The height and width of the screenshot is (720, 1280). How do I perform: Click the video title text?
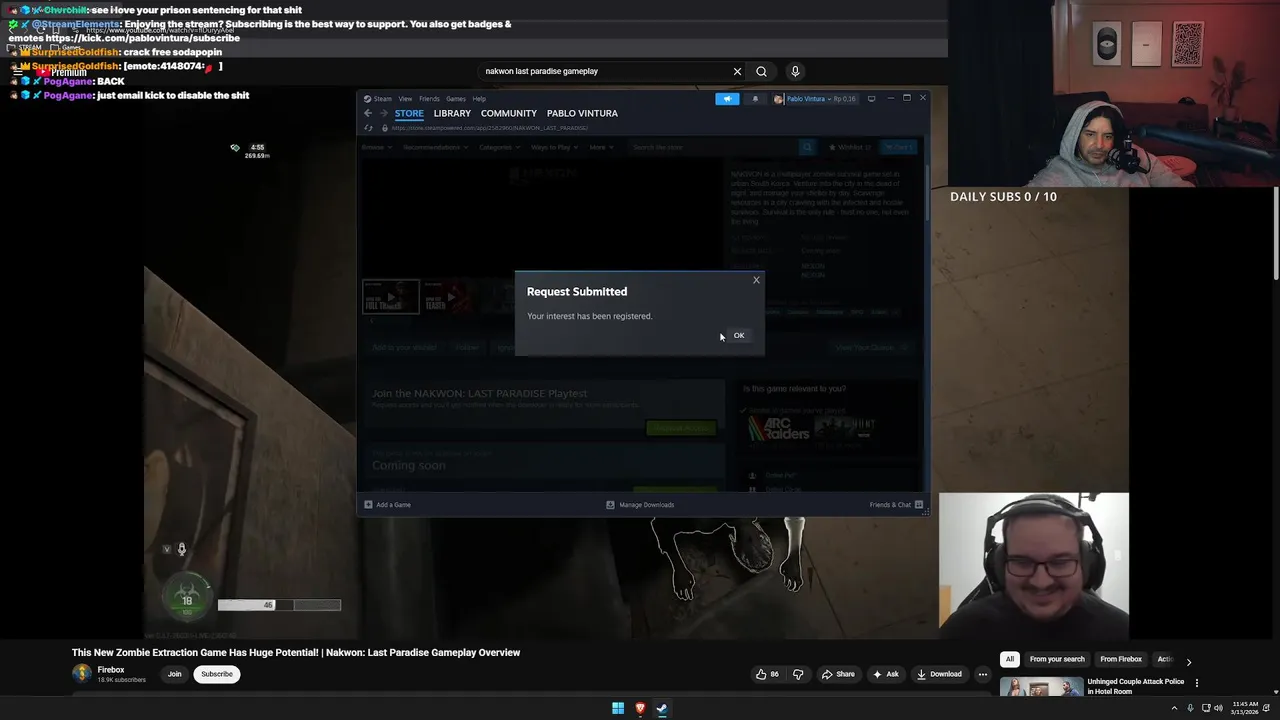[296, 653]
